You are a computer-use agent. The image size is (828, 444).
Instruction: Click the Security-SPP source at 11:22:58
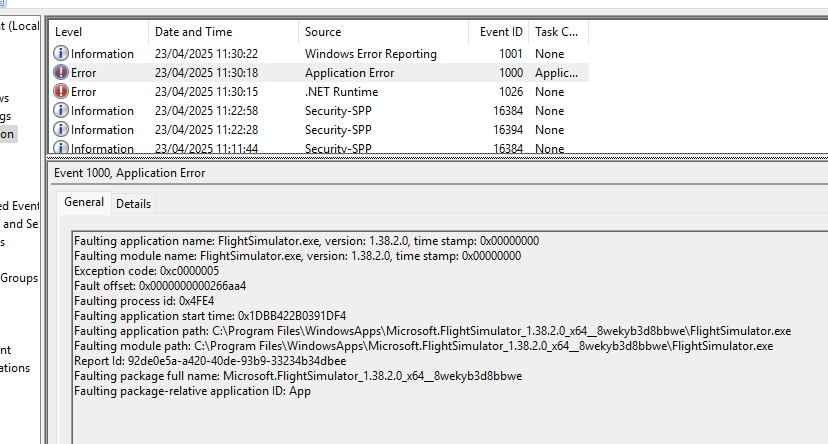[x=338, y=111]
